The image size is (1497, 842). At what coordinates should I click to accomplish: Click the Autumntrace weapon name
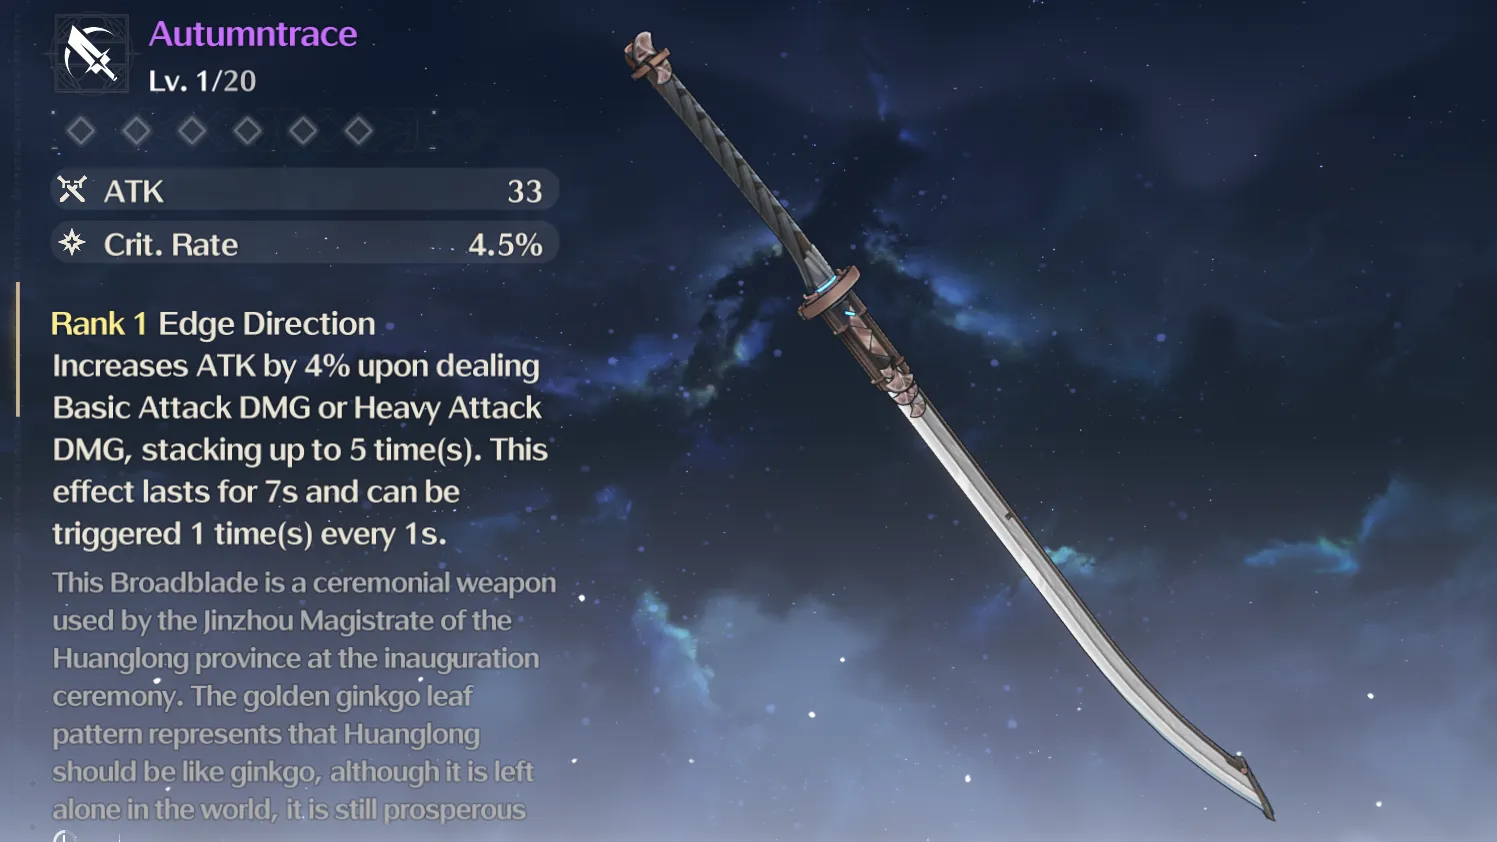[253, 34]
